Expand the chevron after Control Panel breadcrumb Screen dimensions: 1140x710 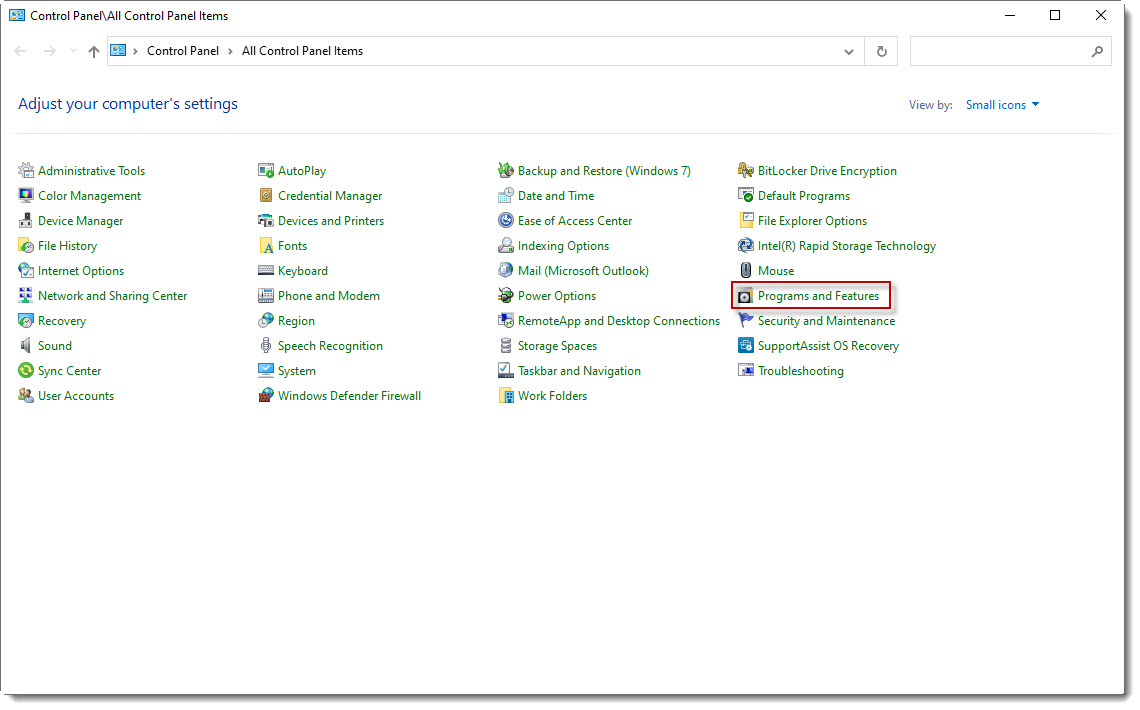tap(230, 52)
